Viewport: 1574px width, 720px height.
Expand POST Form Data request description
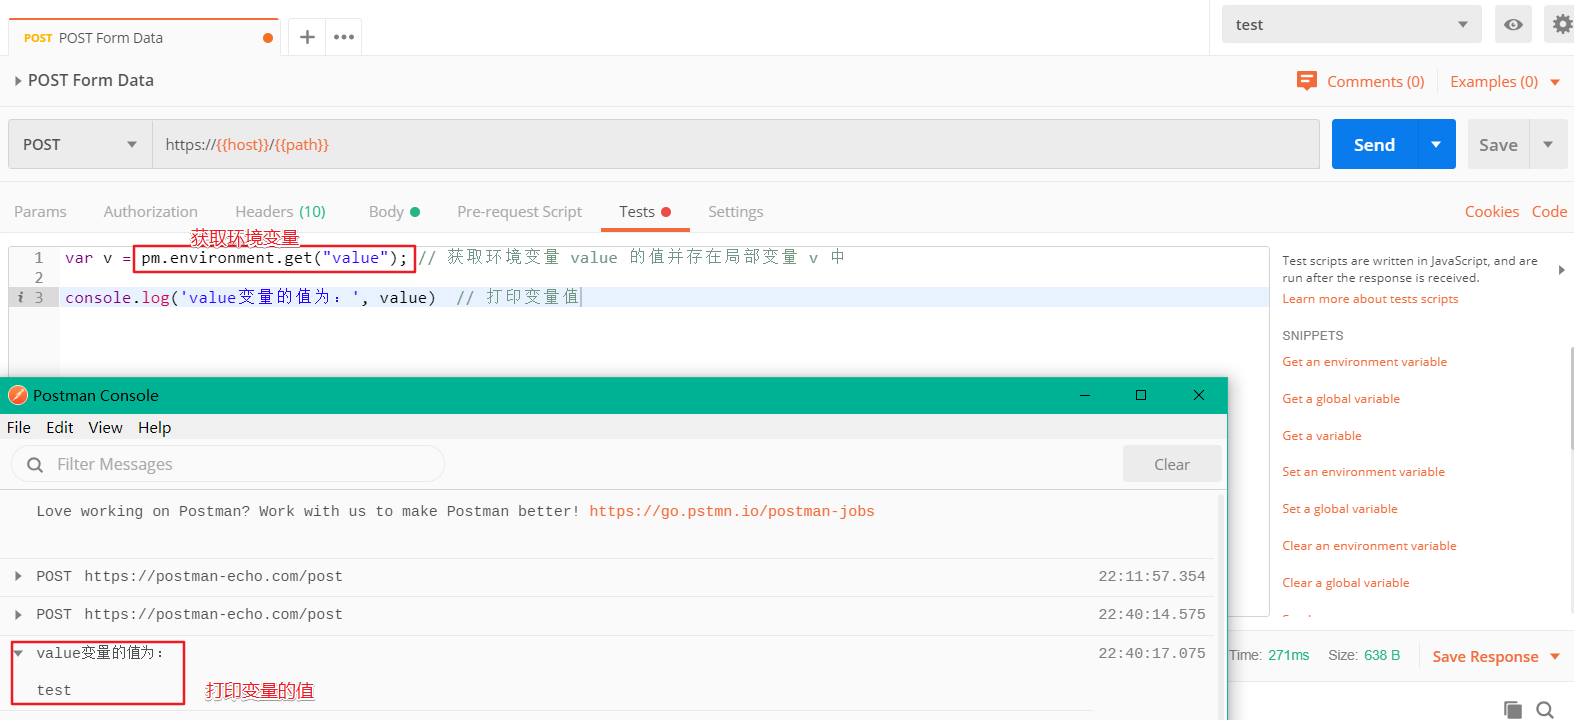[18, 81]
